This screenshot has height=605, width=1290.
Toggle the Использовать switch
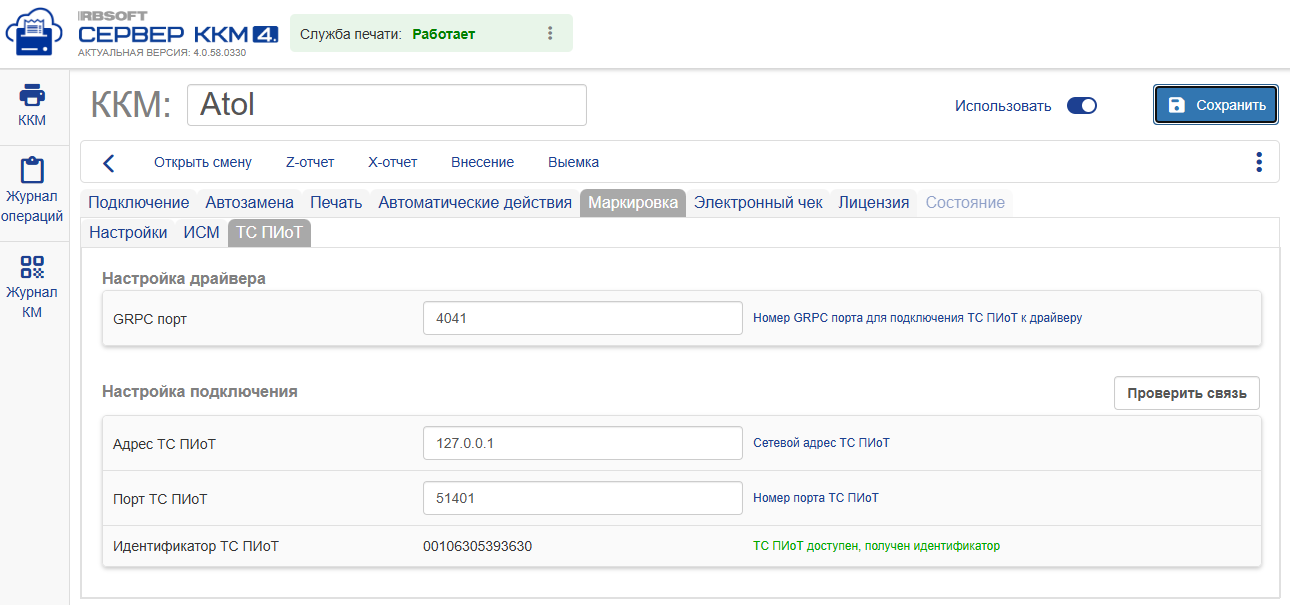[x=1082, y=105]
